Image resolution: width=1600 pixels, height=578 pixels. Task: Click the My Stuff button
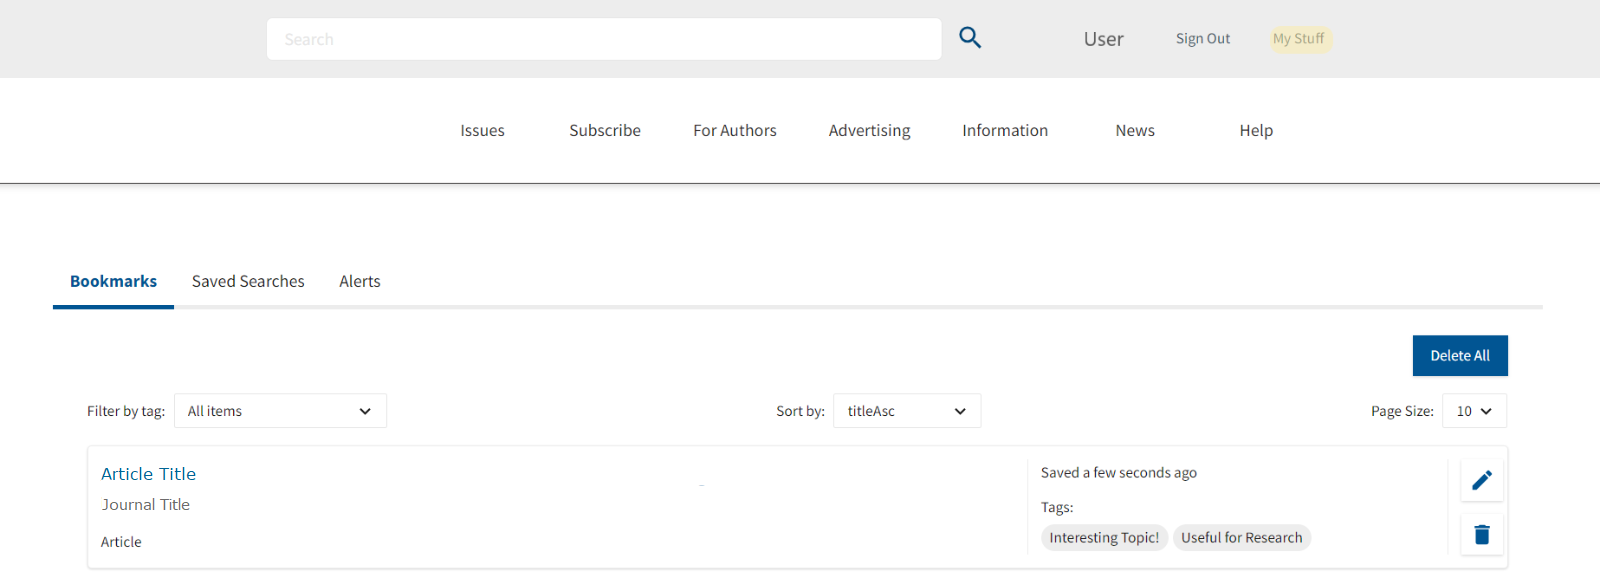pyautogui.click(x=1298, y=39)
